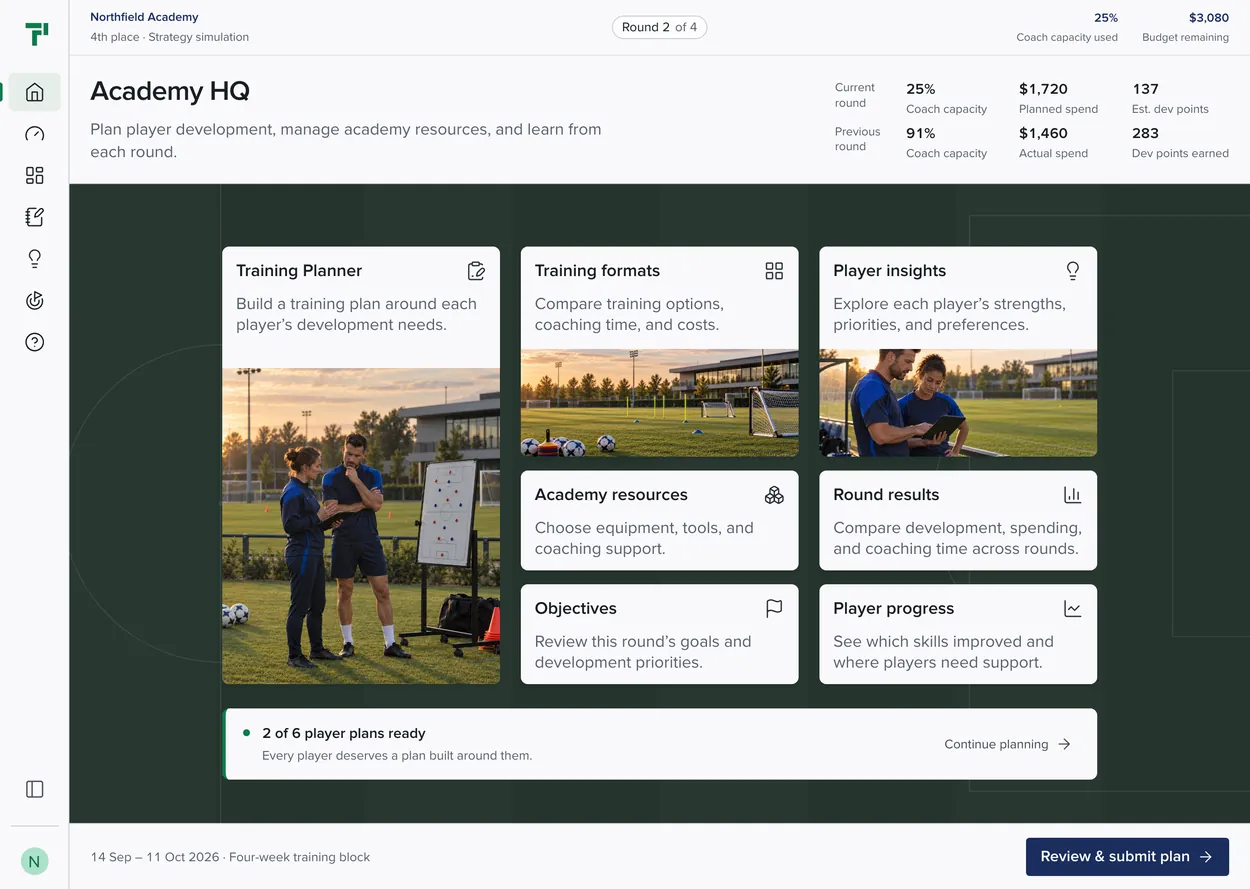Click Review & submit plan button

(x=1127, y=857)
